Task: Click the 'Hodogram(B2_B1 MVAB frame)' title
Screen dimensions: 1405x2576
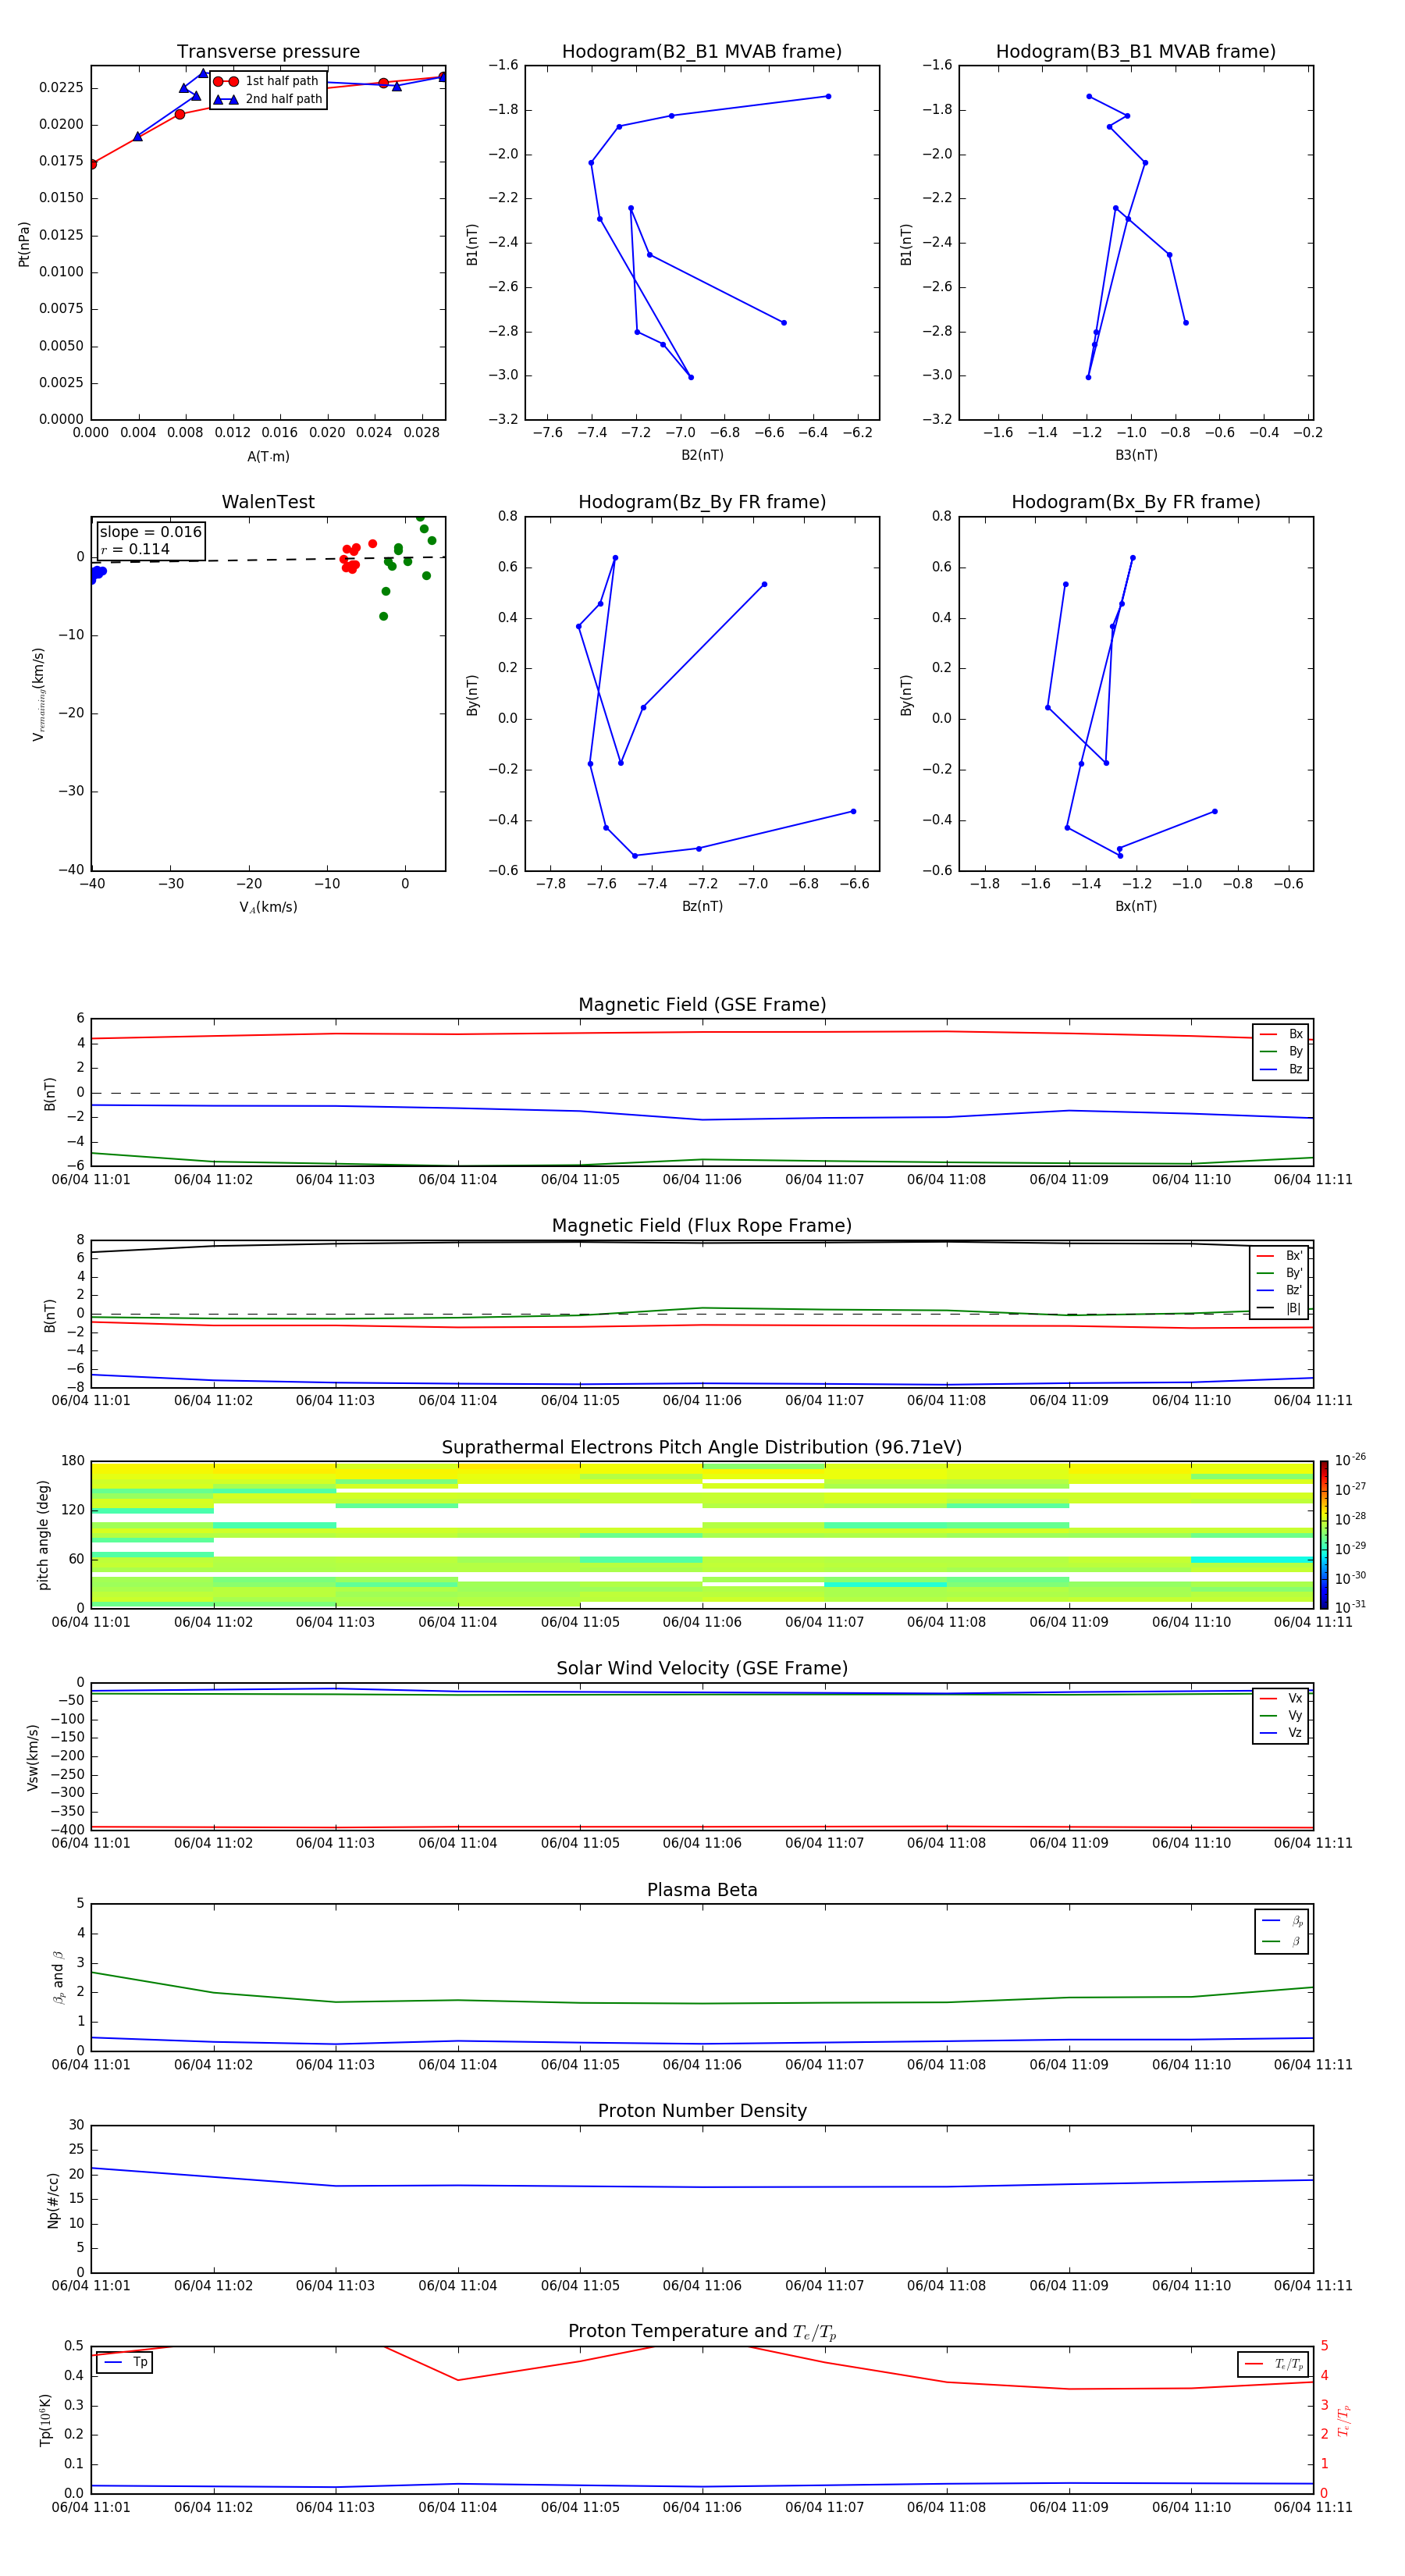Action: coord(702,52)
